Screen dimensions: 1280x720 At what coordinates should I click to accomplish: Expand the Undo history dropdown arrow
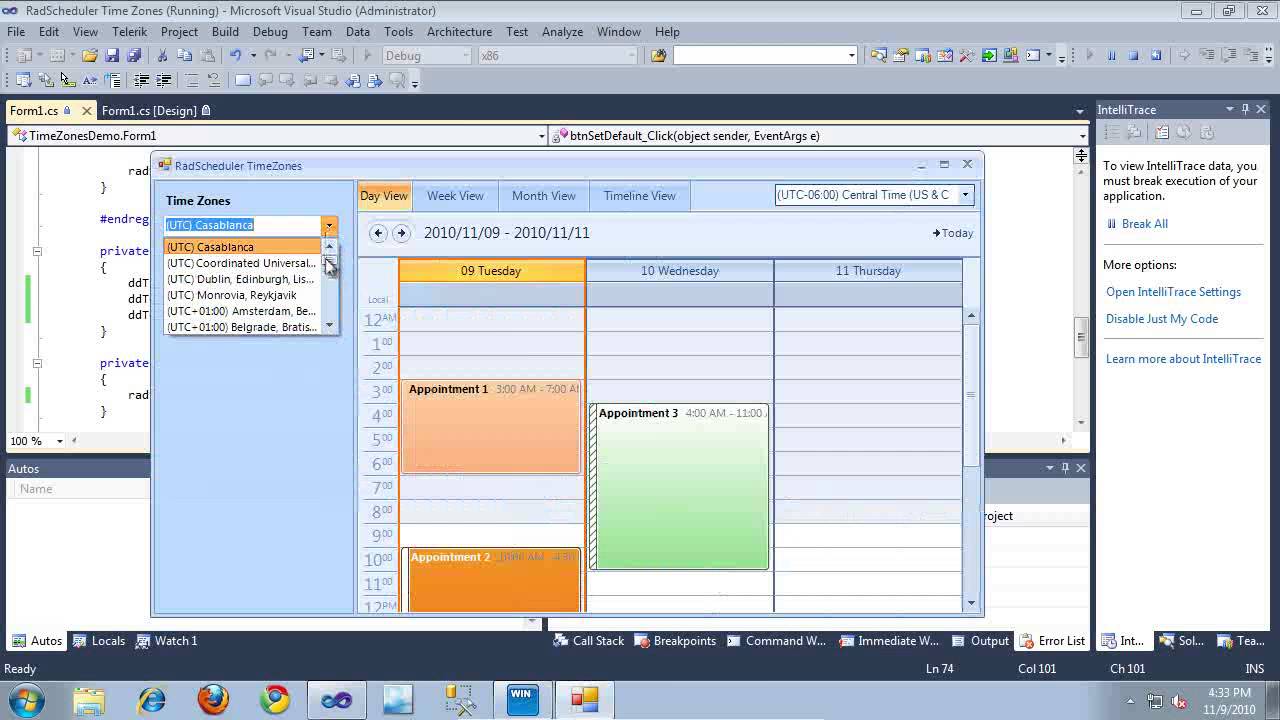(253, 56)
